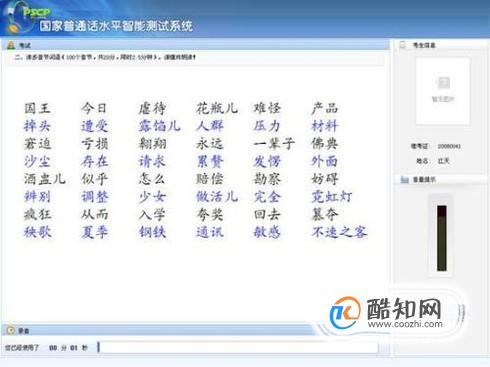
Task: Click the 考生信息 panel icon
Action: [403, 44]
